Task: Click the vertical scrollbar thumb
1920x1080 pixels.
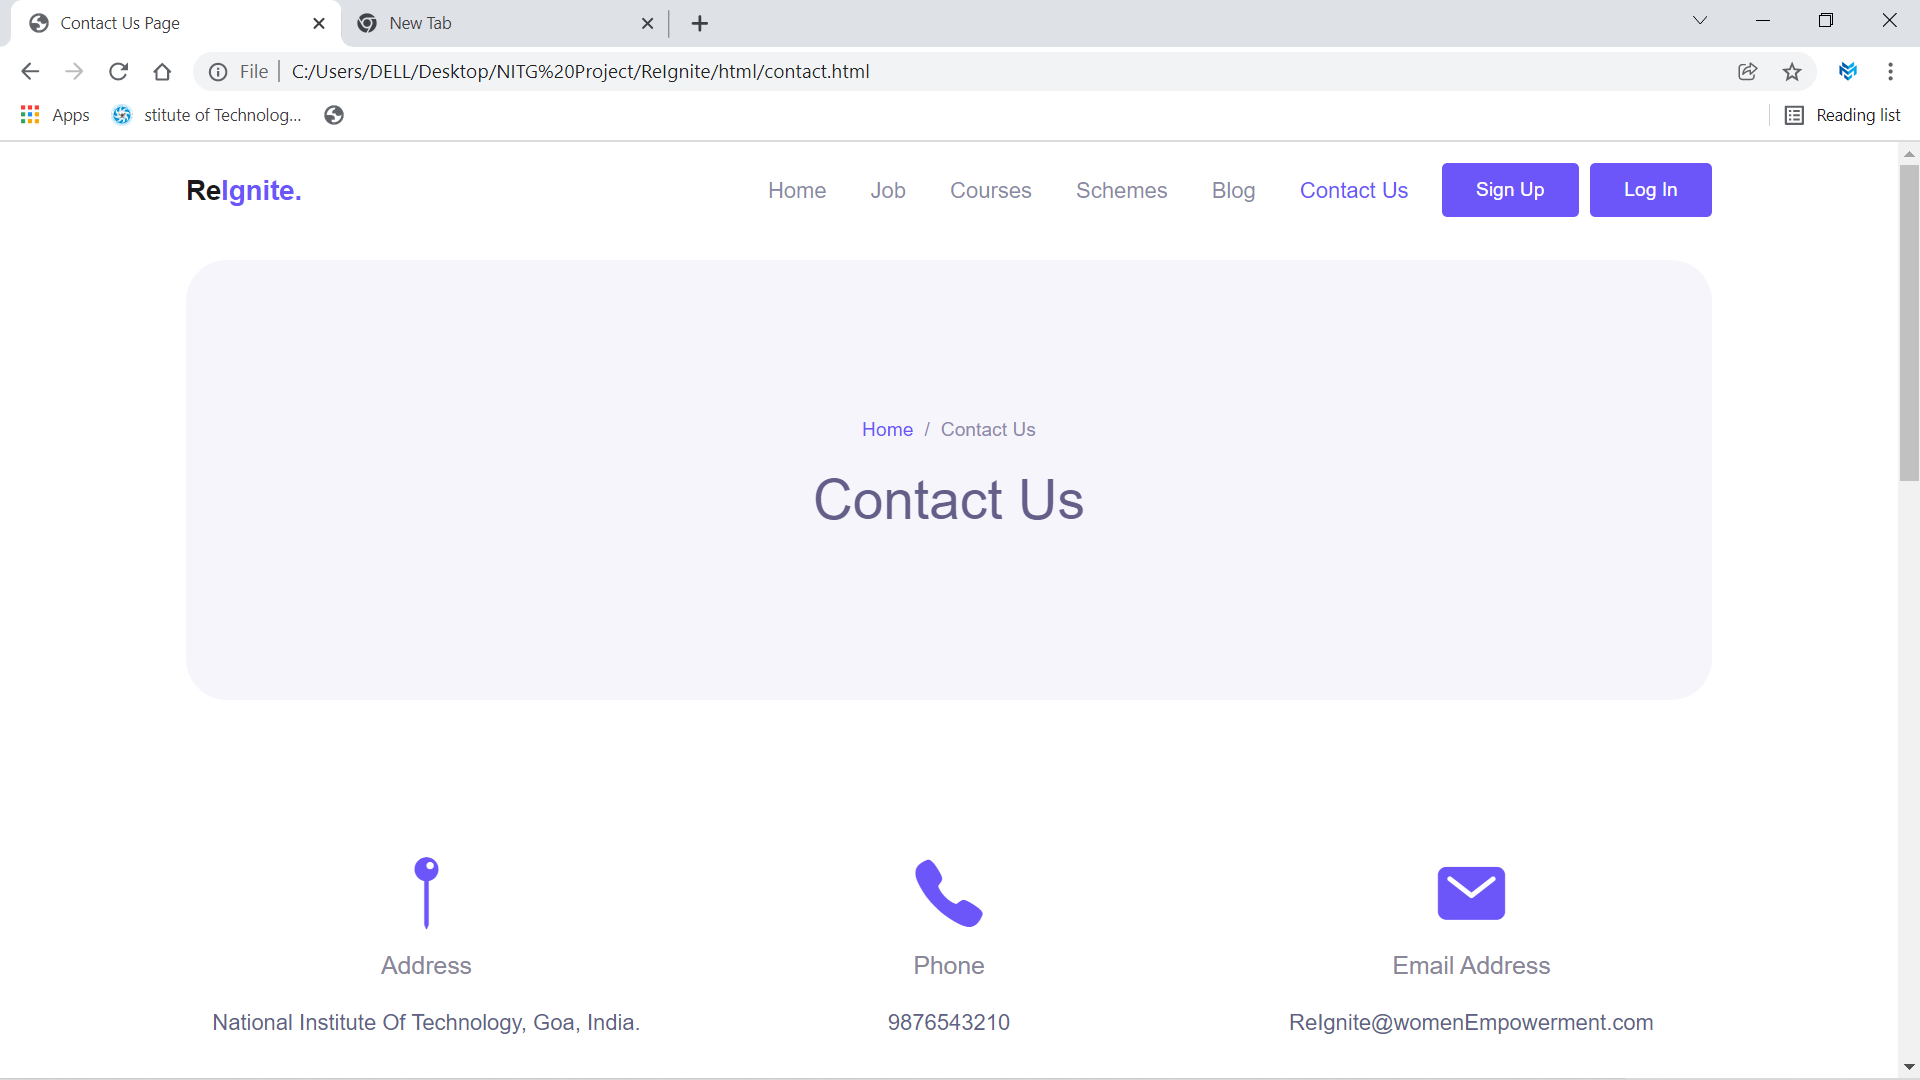Action: coord(1909,323)
